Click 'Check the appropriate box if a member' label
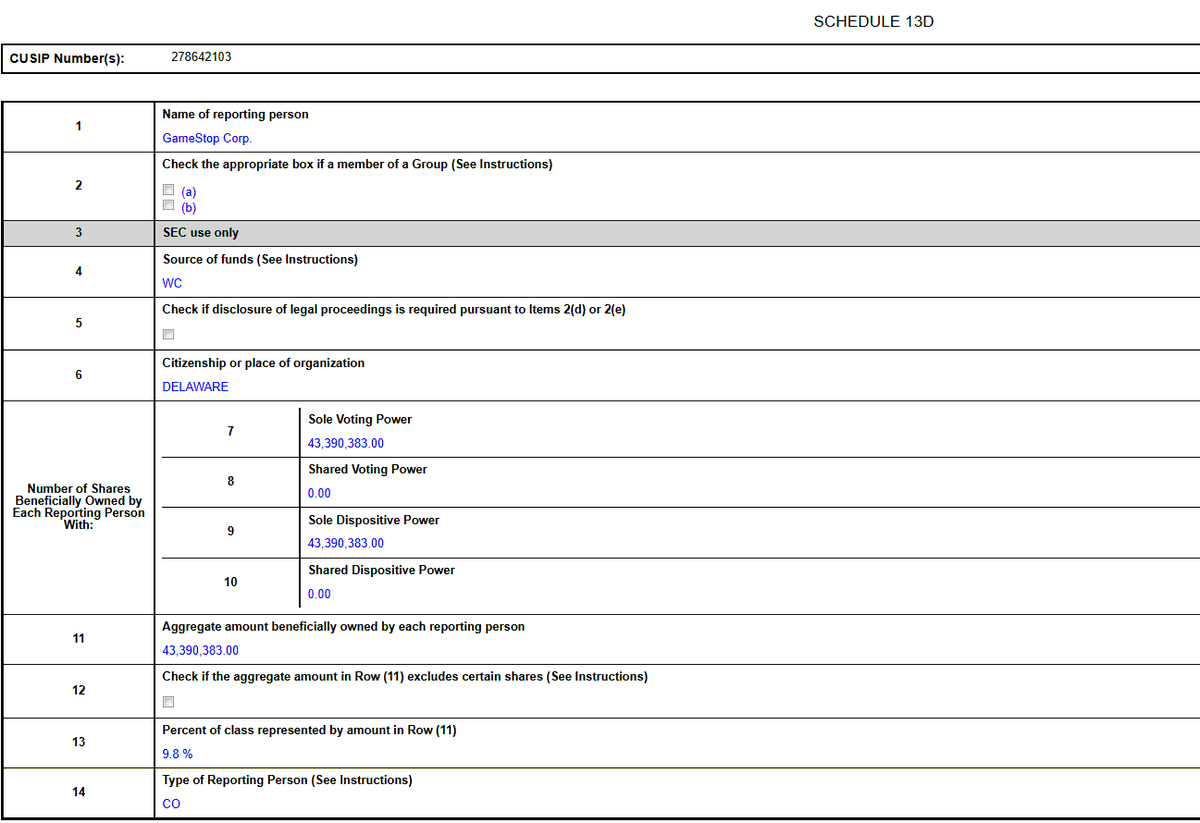Viewport: 1200px width, 823px height. (x=357, y=164)
